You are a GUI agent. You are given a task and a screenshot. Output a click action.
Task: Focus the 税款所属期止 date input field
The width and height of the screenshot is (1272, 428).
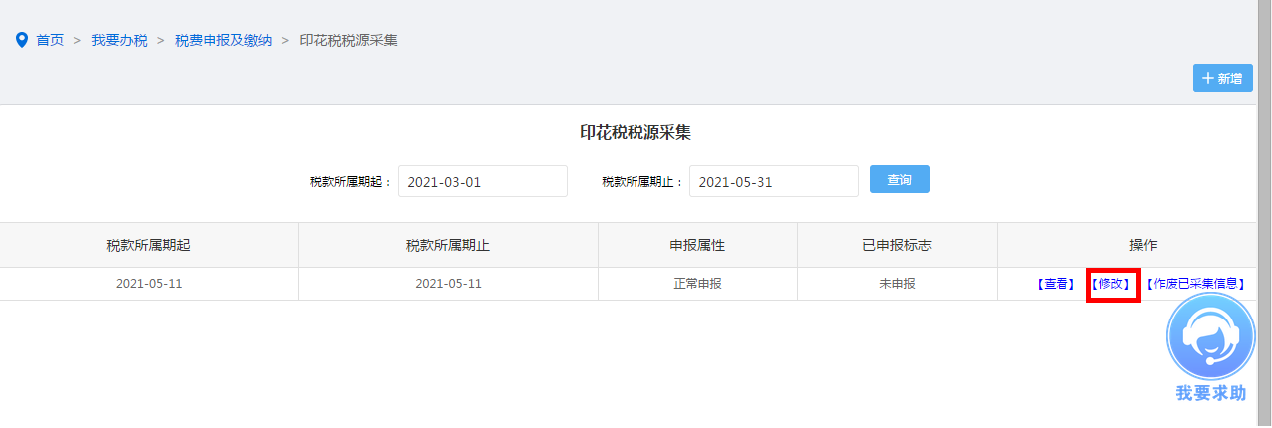point(773,182)
